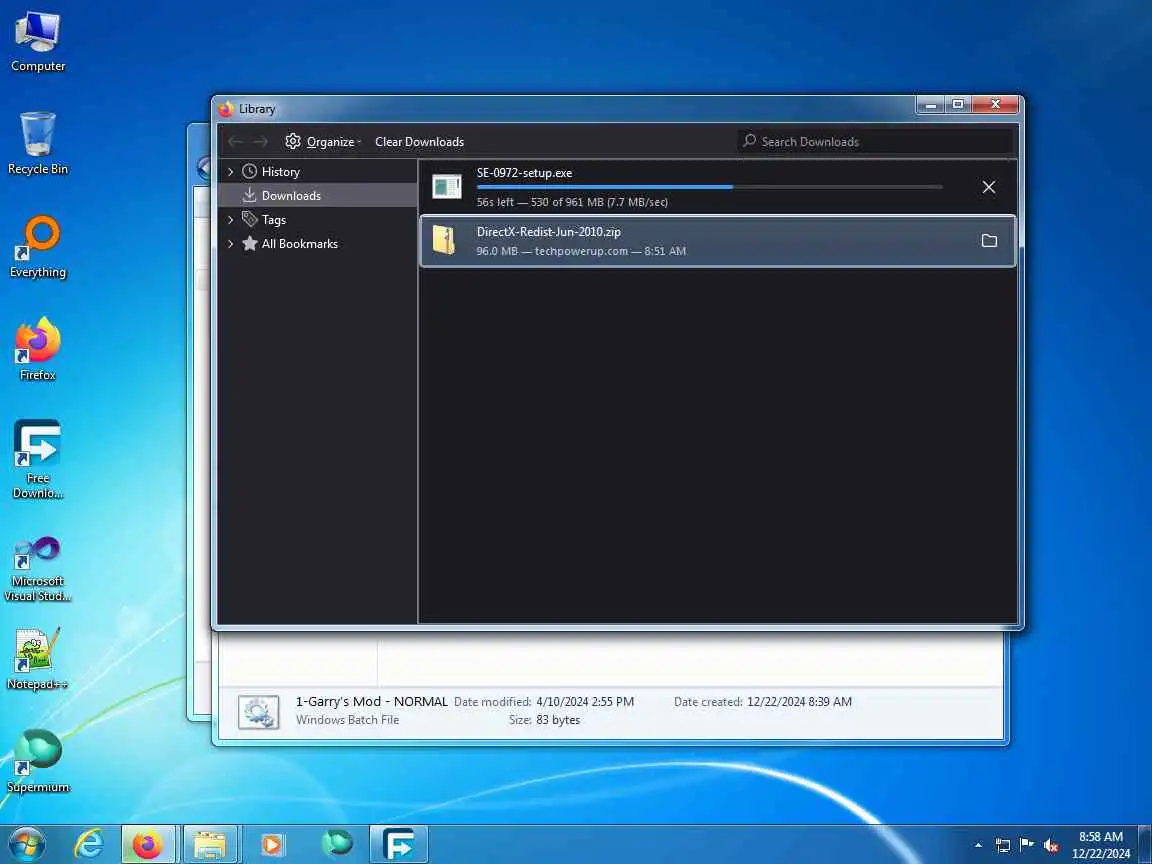Expand the History tree node
1152x864 pixels.
pos(231,172)
